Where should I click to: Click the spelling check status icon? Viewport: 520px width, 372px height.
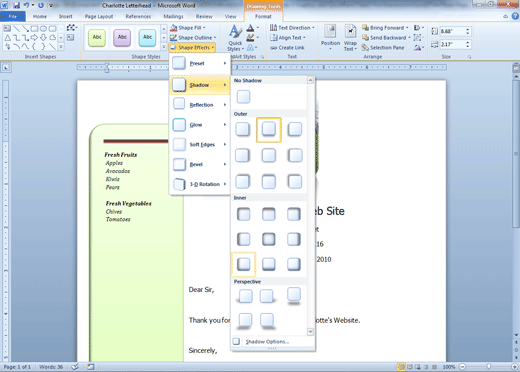click(x=75, y=367)
